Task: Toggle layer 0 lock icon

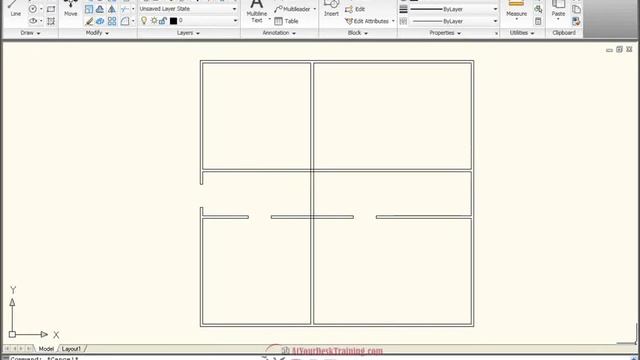Action: click(163, 20)
